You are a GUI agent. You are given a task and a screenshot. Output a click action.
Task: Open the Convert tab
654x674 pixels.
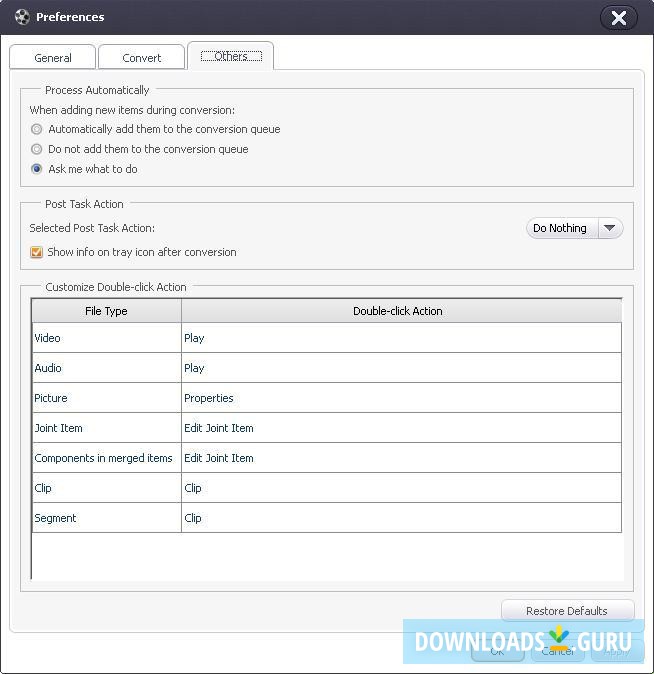[x=141, y=58]
